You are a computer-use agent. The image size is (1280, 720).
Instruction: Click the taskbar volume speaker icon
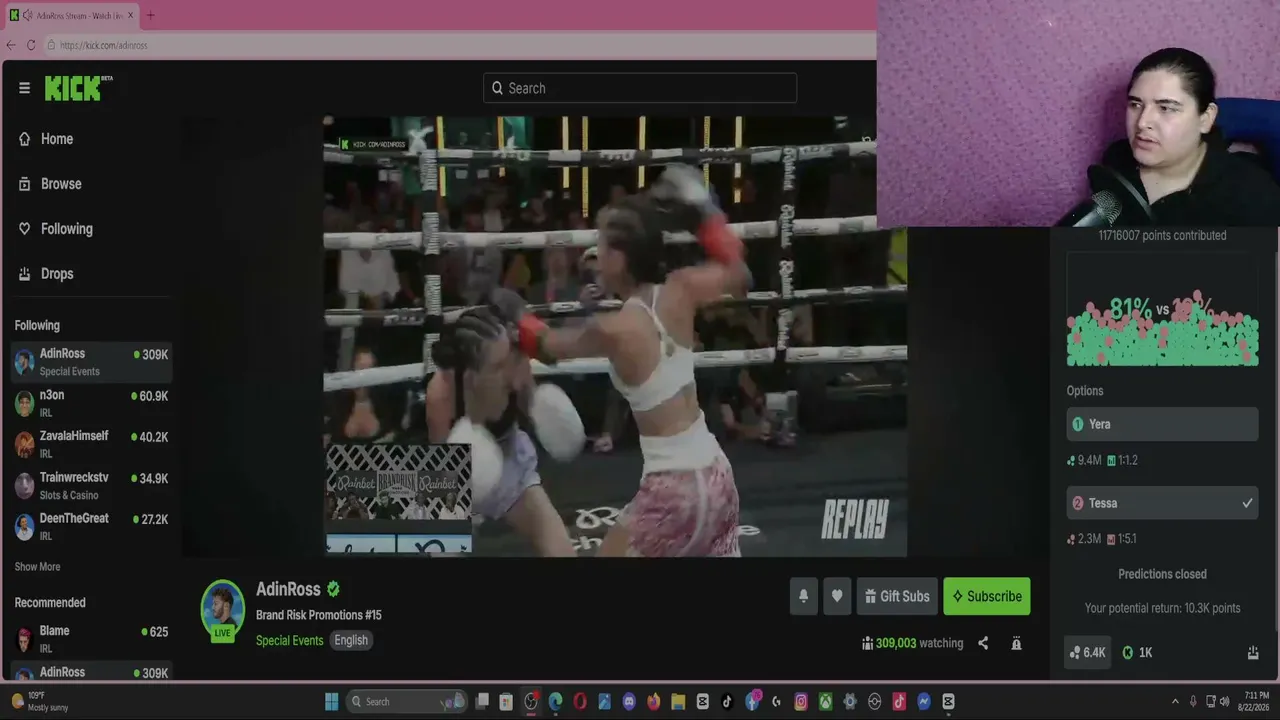point(1224,702)
